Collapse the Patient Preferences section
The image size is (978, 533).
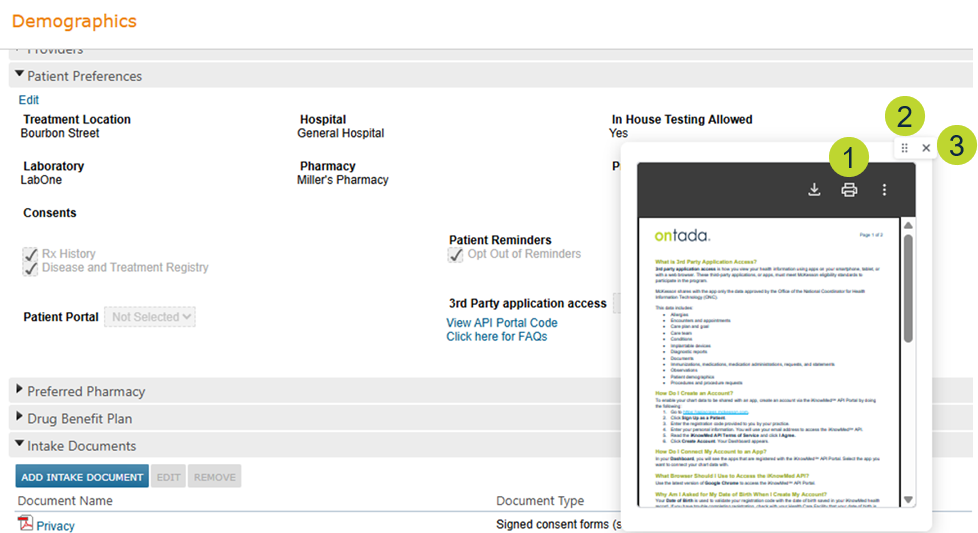click(x=19, y=76)
